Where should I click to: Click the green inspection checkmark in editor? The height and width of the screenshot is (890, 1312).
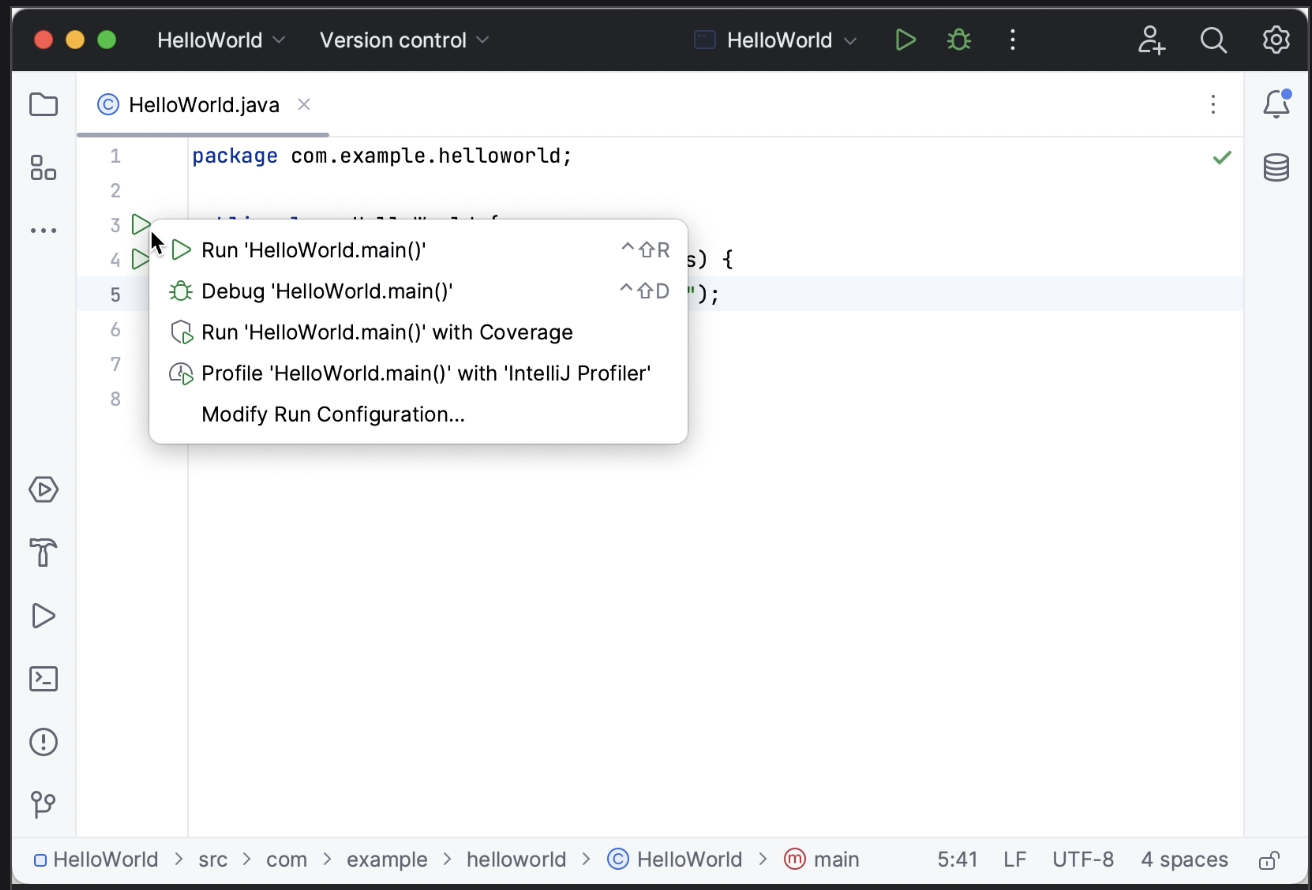pos(1222,157)
